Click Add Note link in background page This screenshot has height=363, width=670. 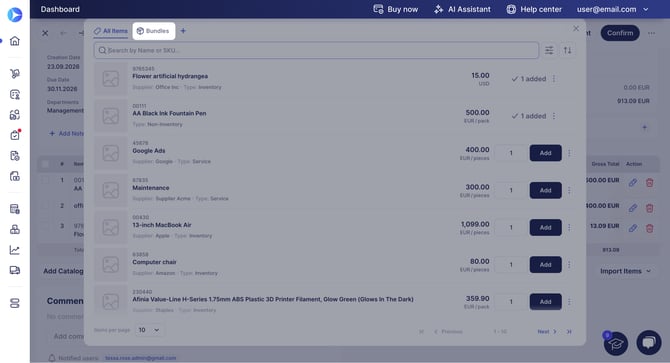66,133
